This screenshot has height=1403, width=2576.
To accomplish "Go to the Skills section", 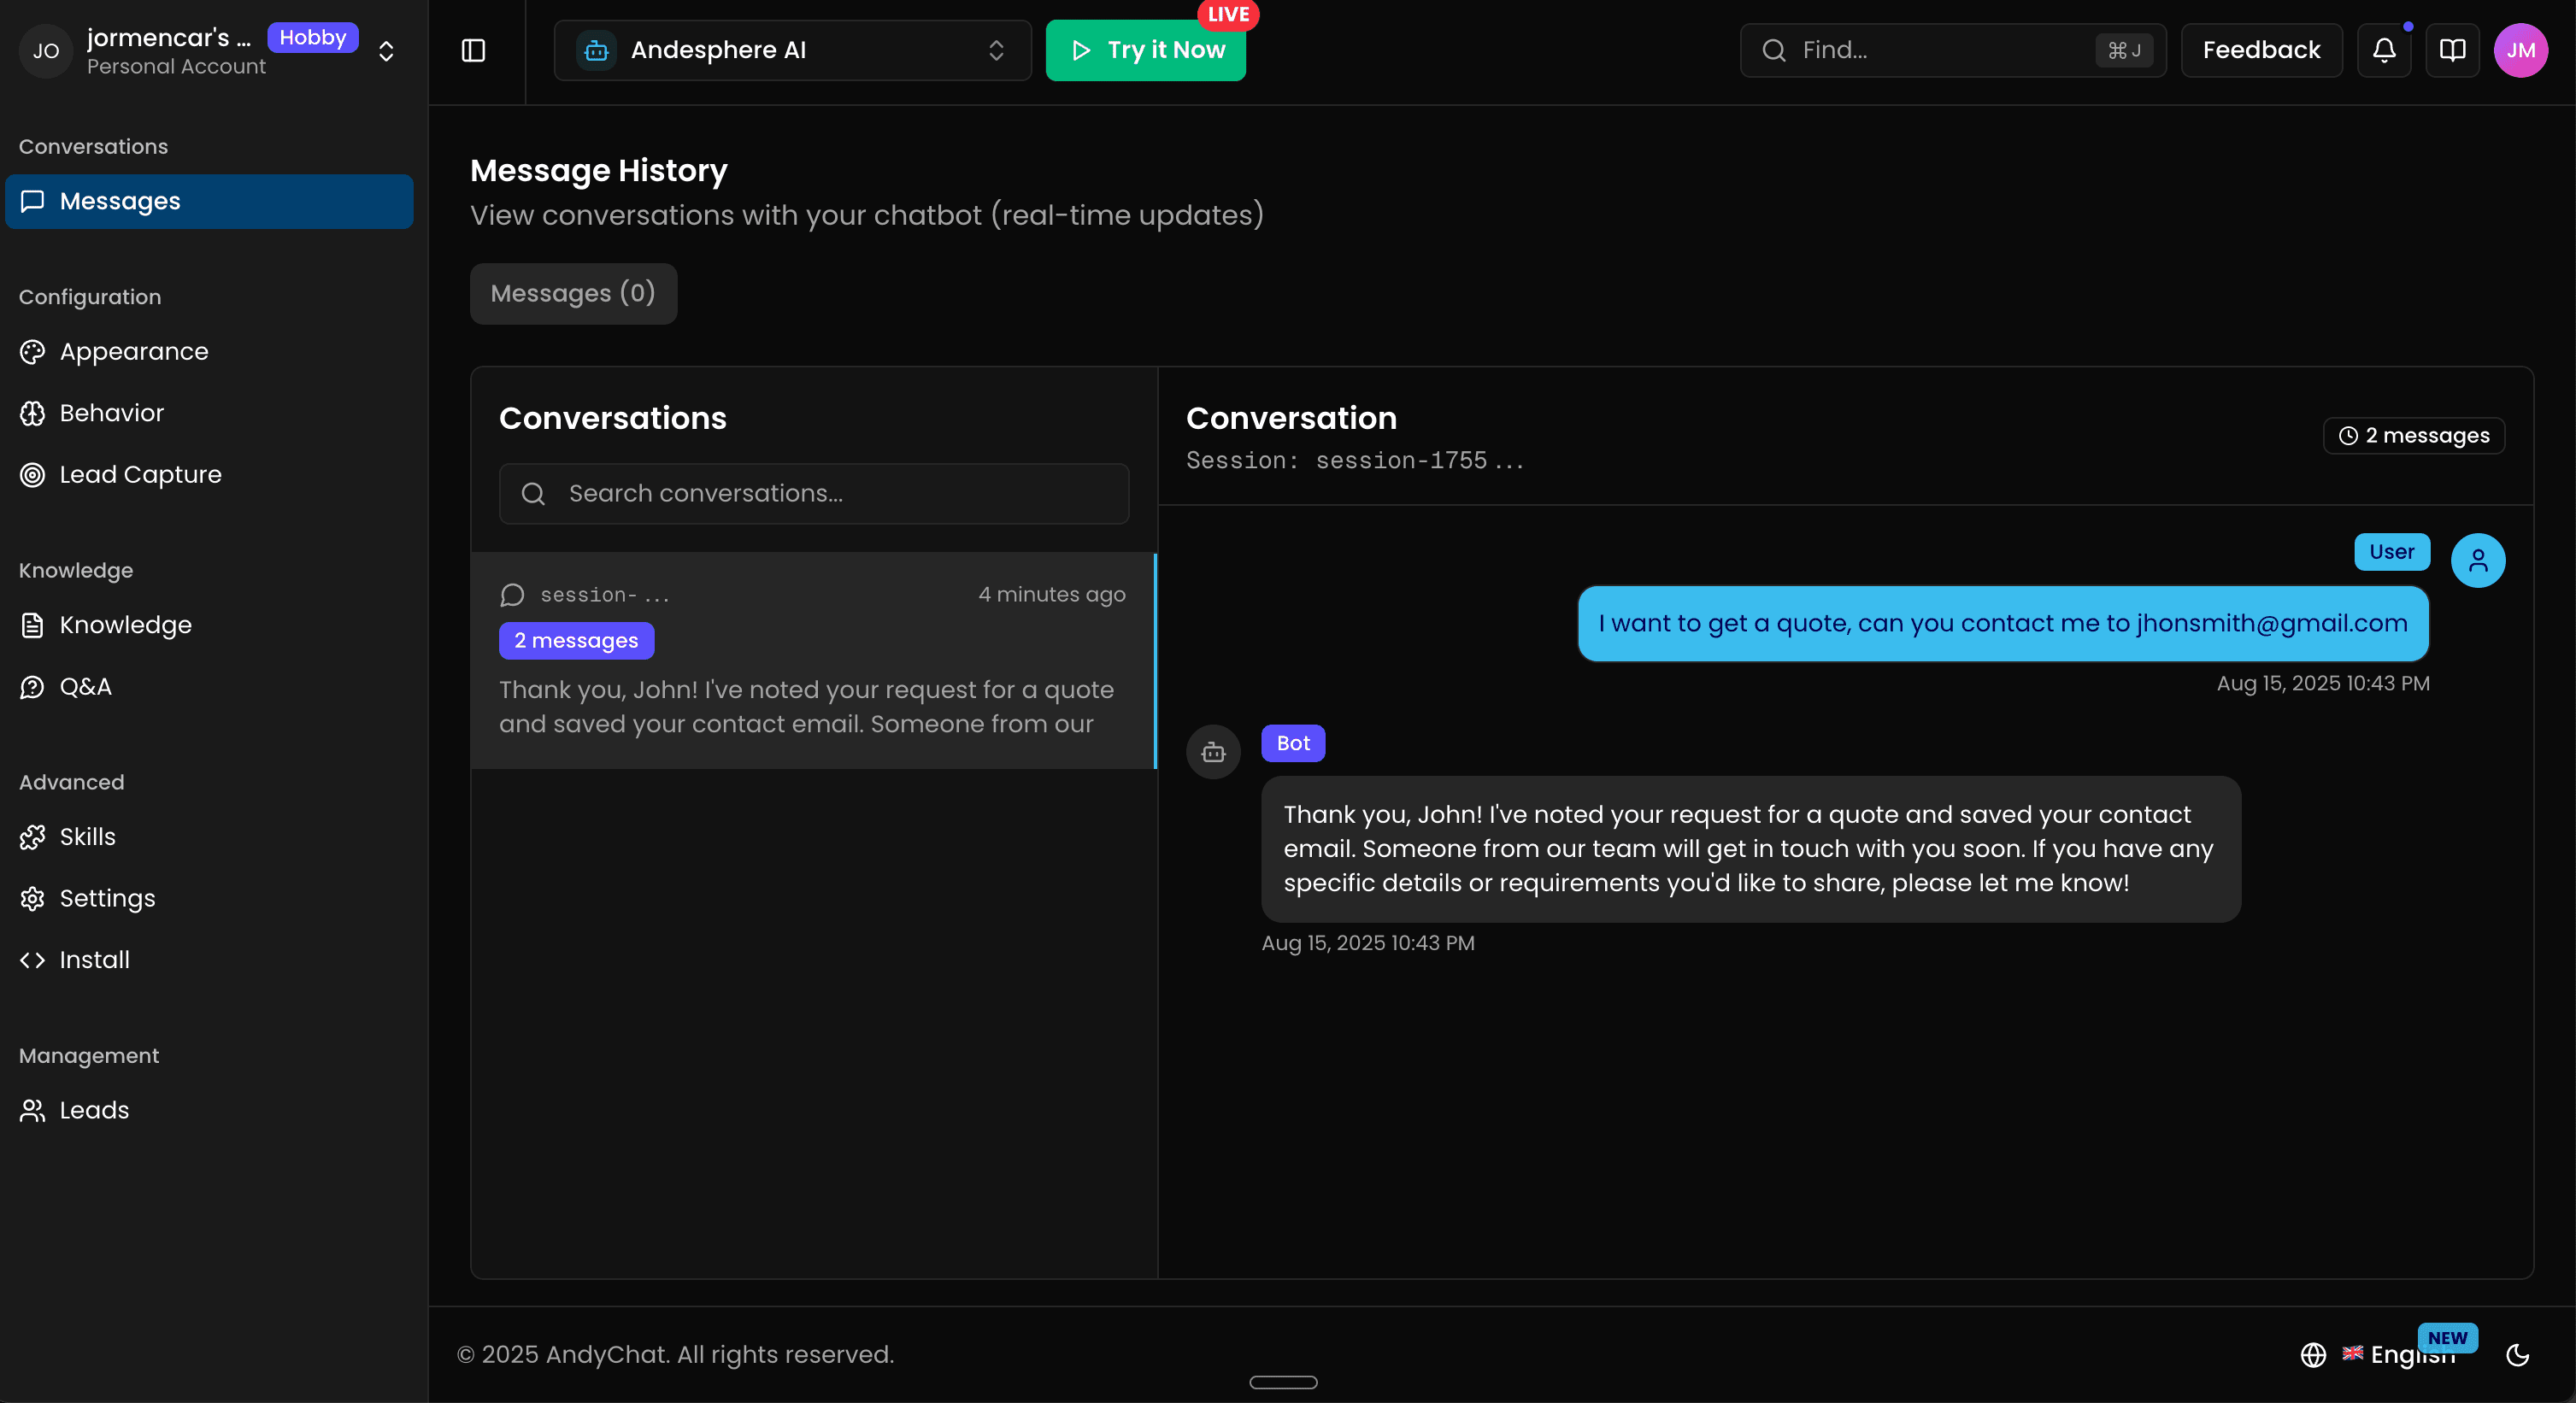I will 88,836.
